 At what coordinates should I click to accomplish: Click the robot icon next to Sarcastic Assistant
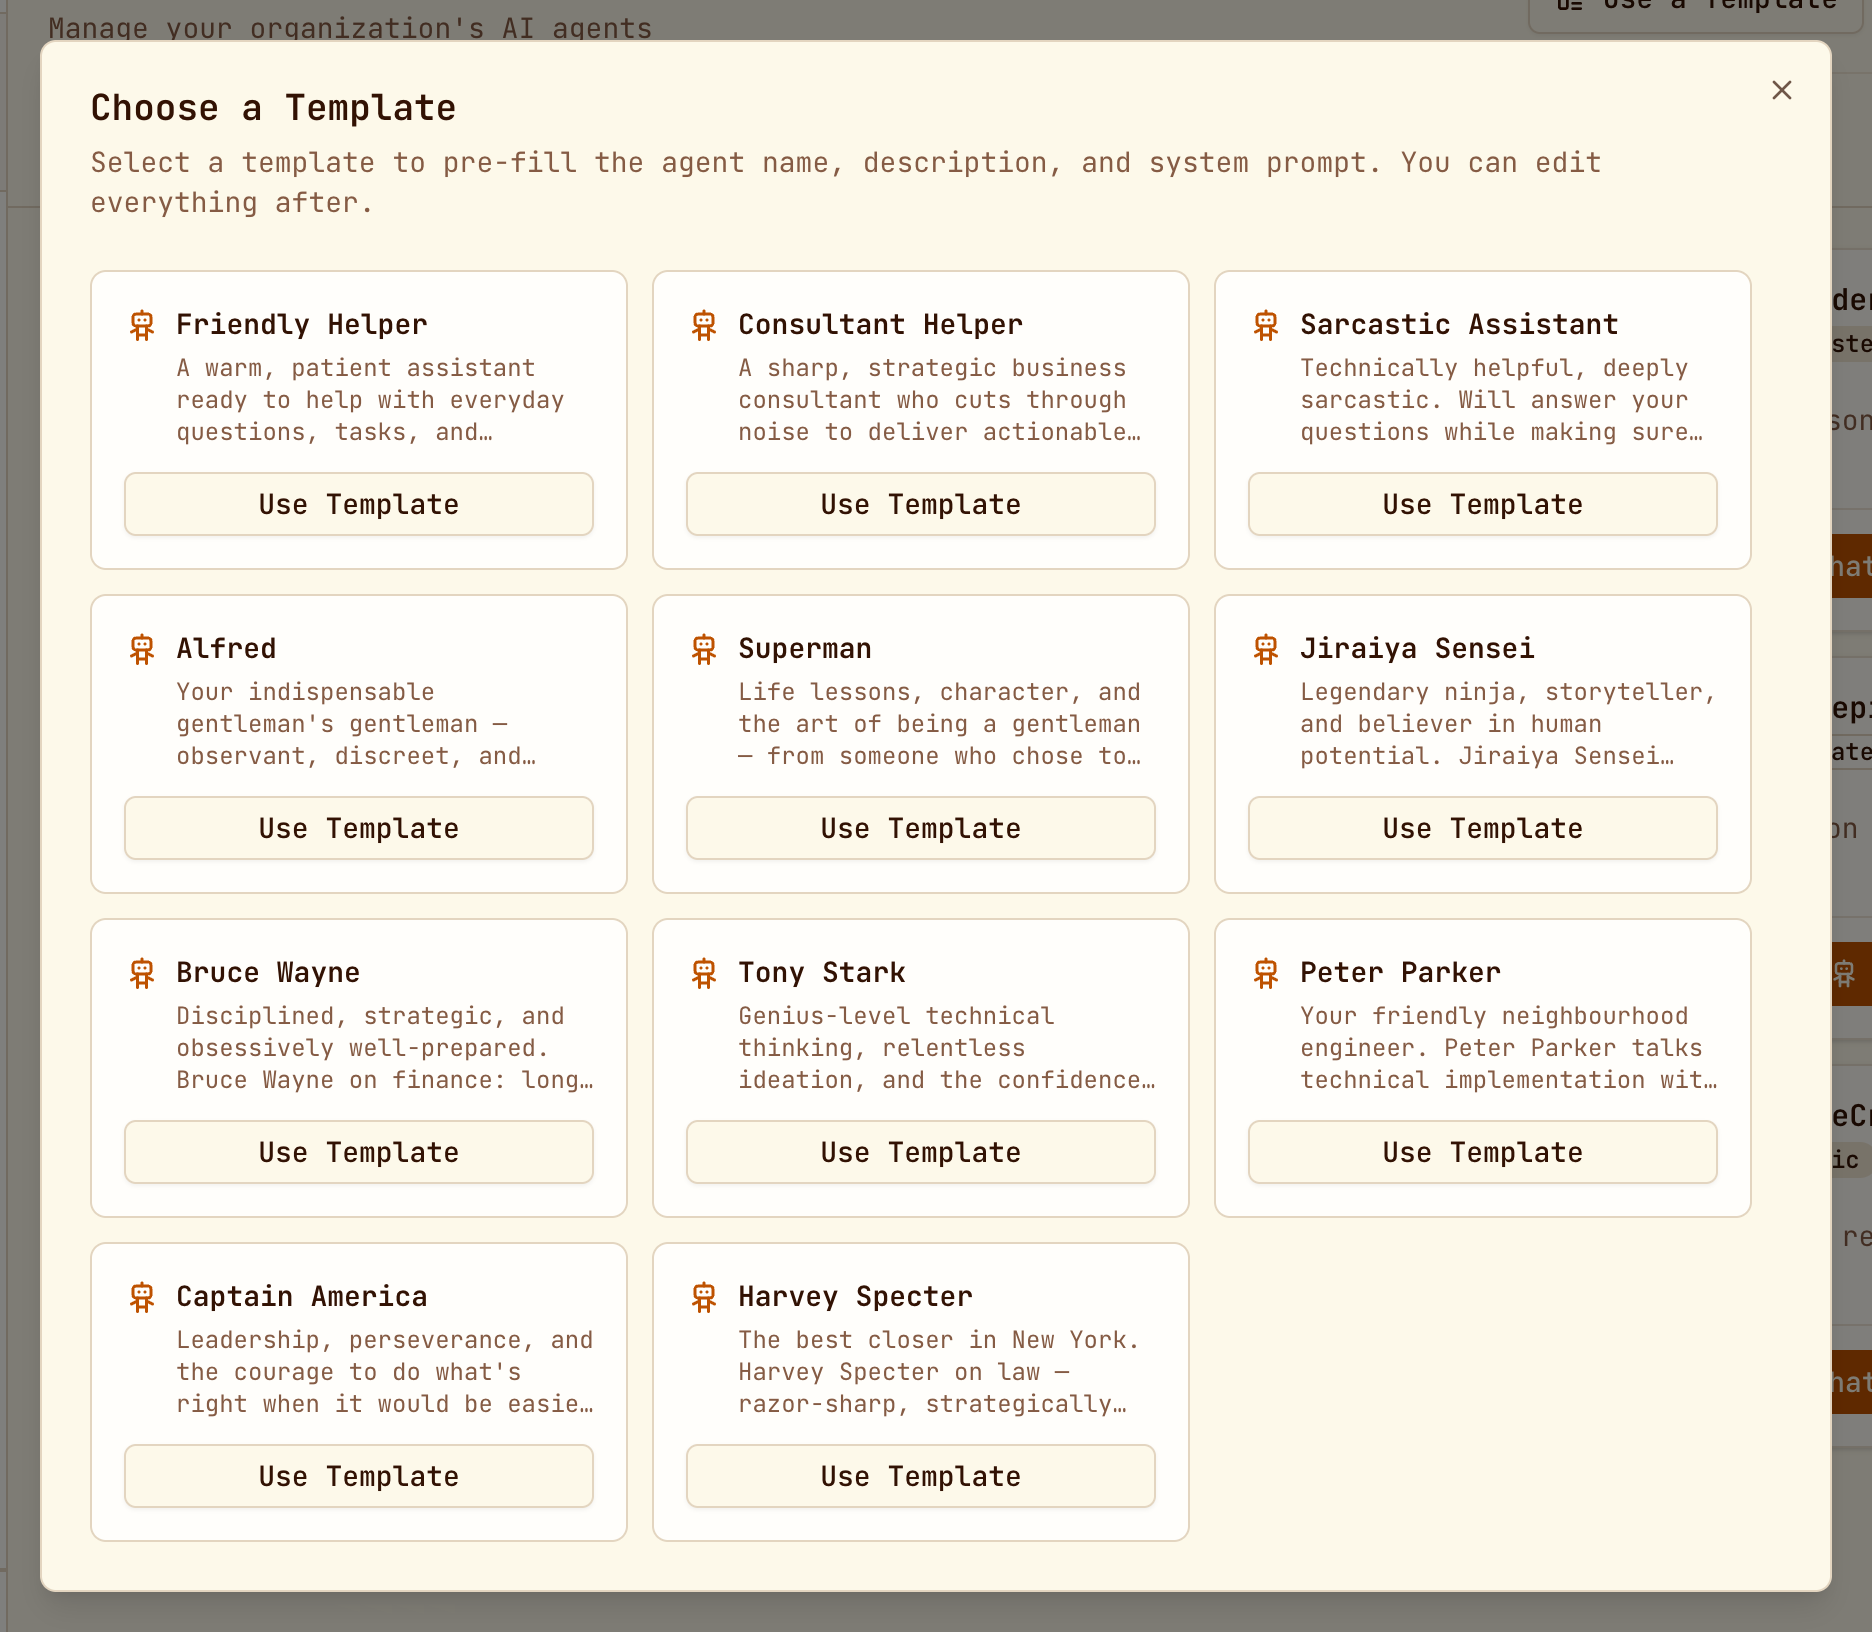tap(1266, 325)
